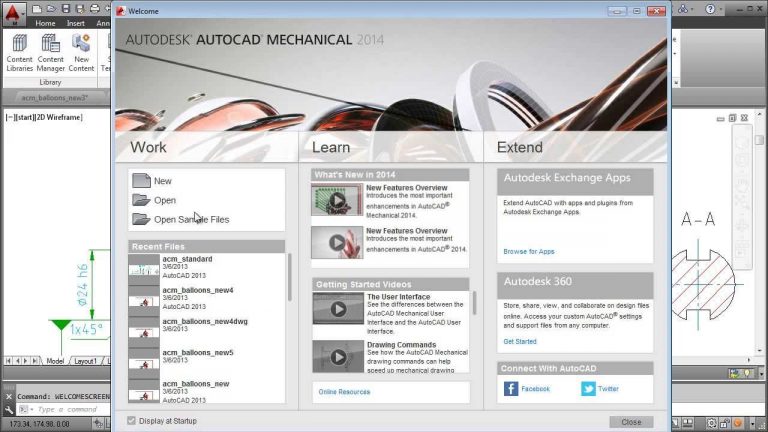
Task: Click the Facebook icon
Action: (x=511, y=388)
